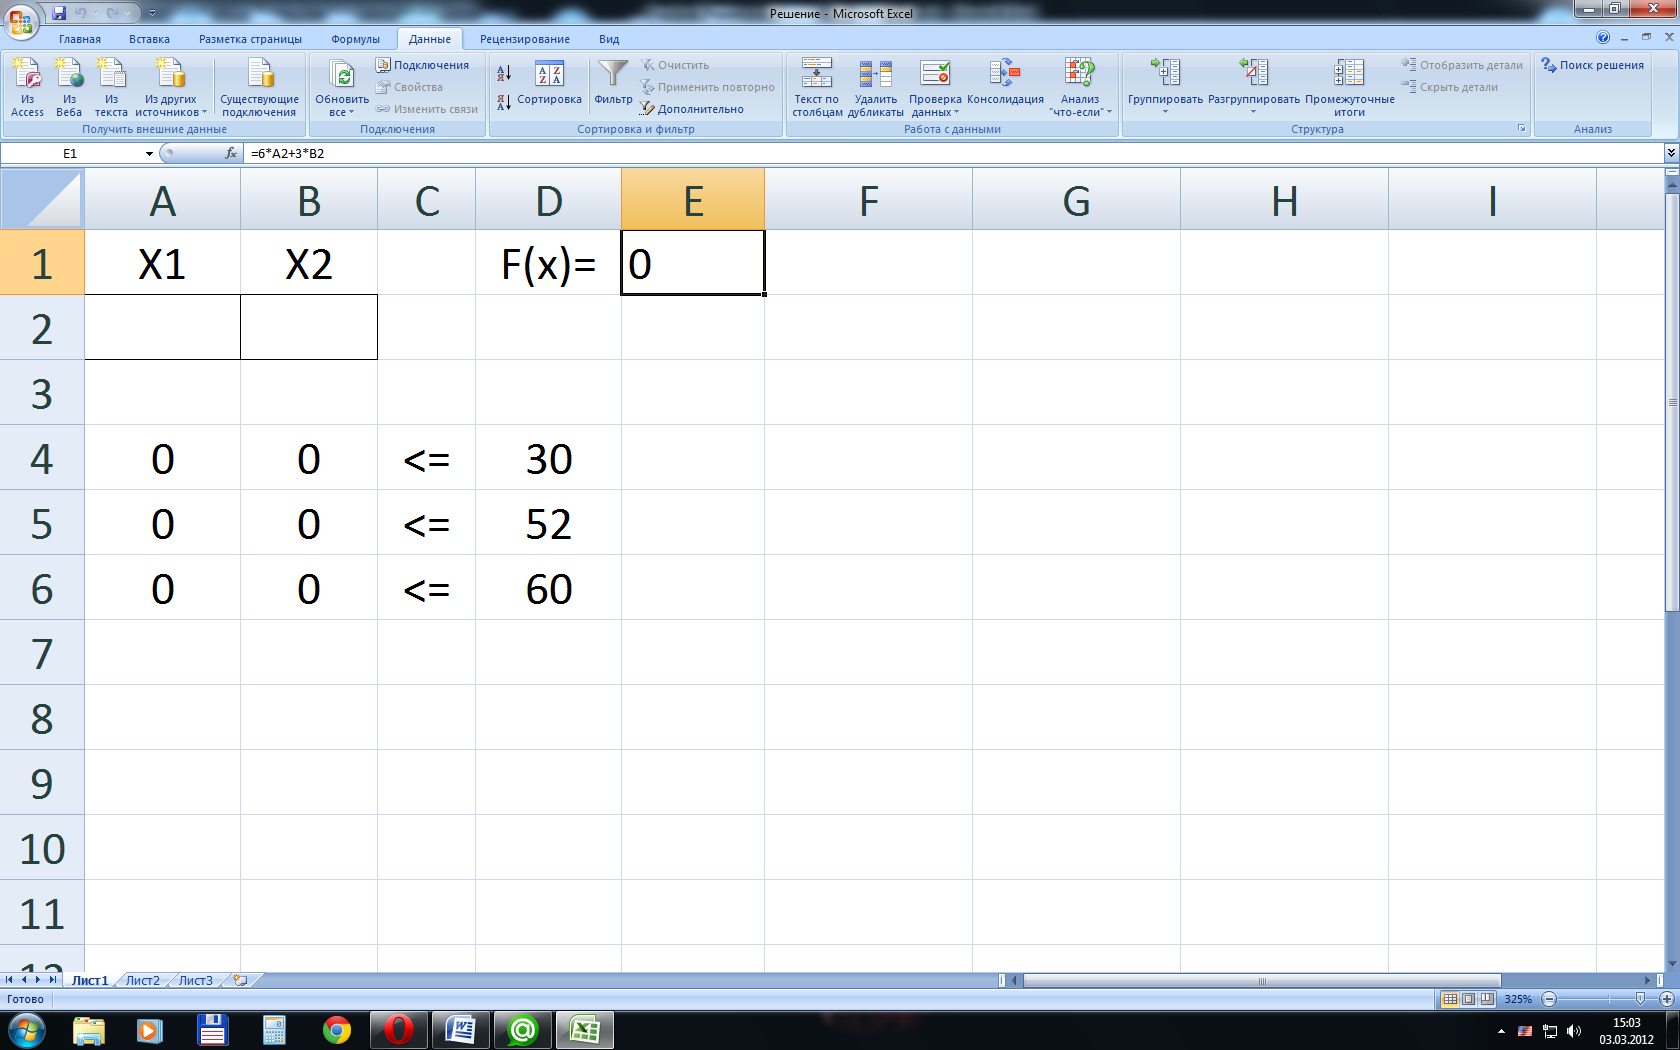Open Дополнительно advanced filter
The image size is (1680, 1050).
(692, 109)
